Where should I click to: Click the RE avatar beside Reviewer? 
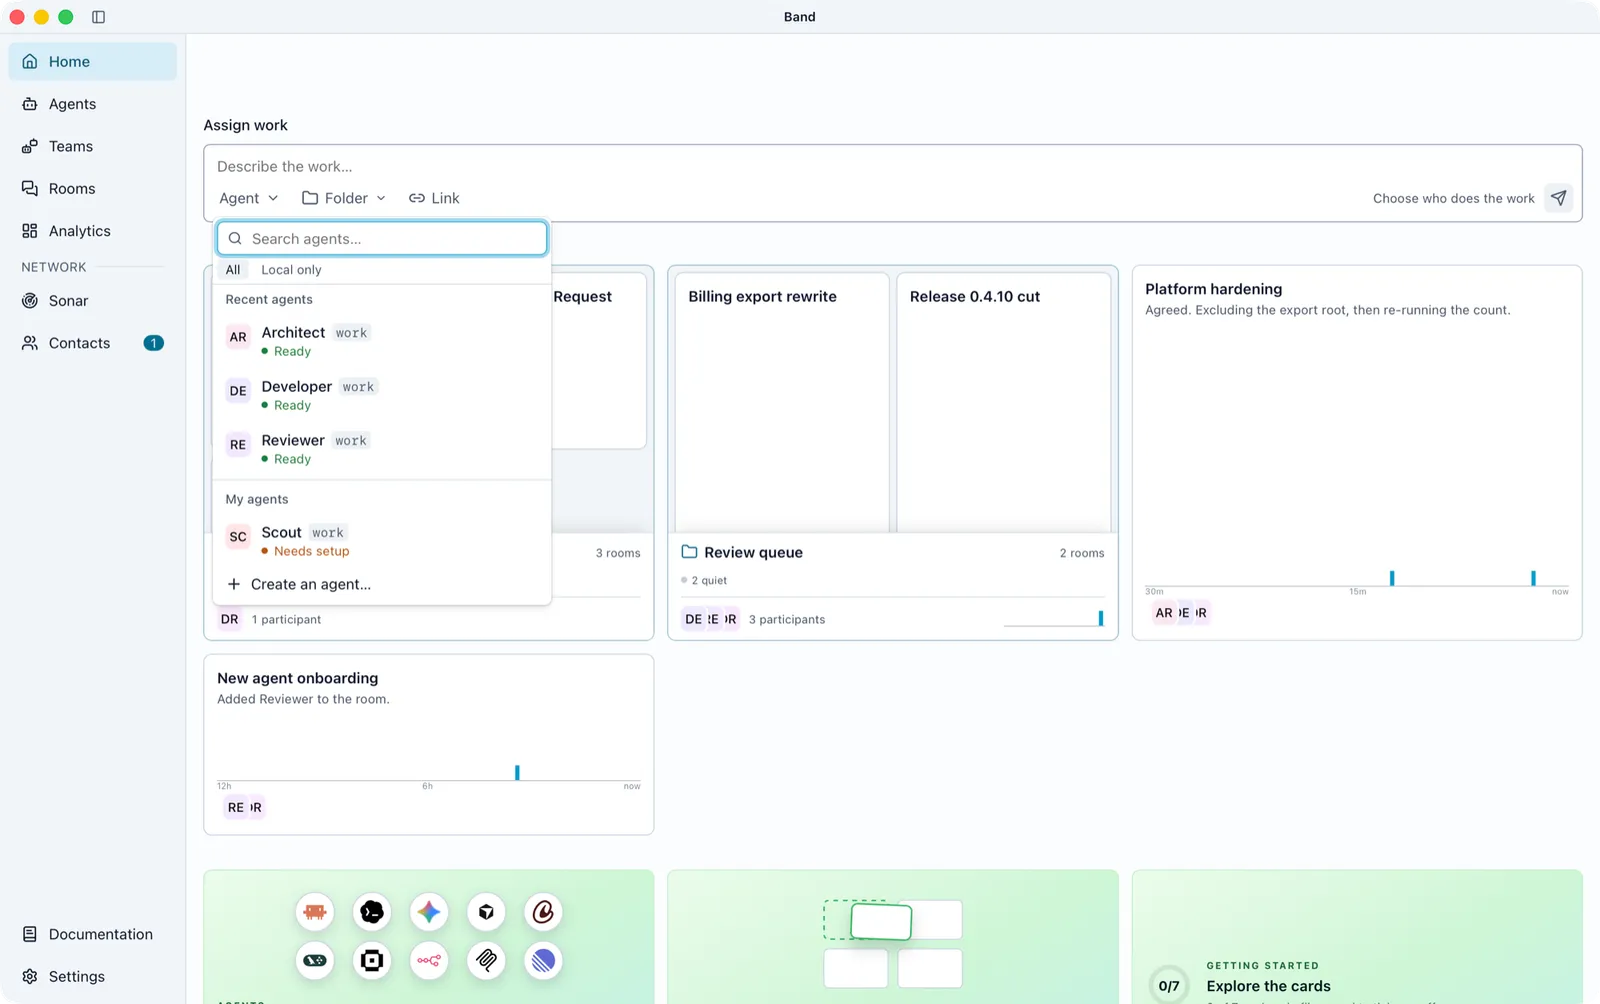pyautogui.click(x=238, y=445)
